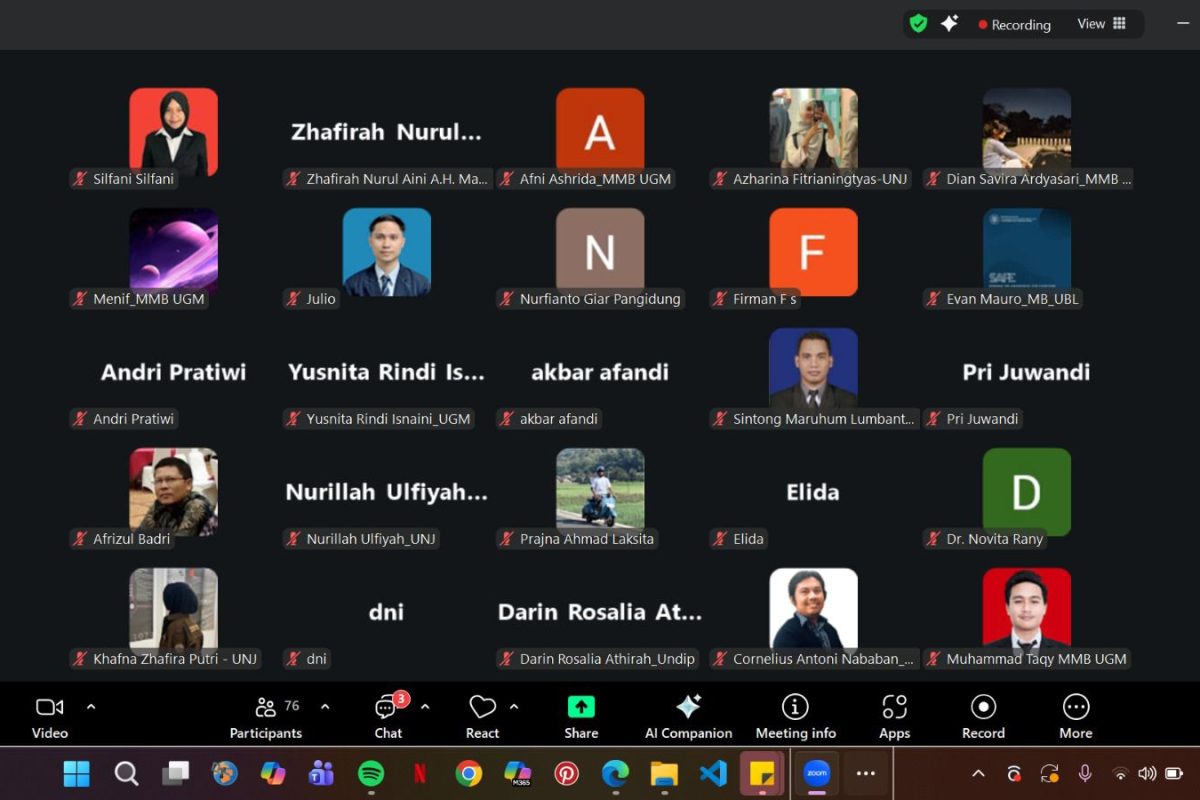Screen dimensions: 1200x800
Task: Select Julio's video tile
Action: tap(386, 252)
